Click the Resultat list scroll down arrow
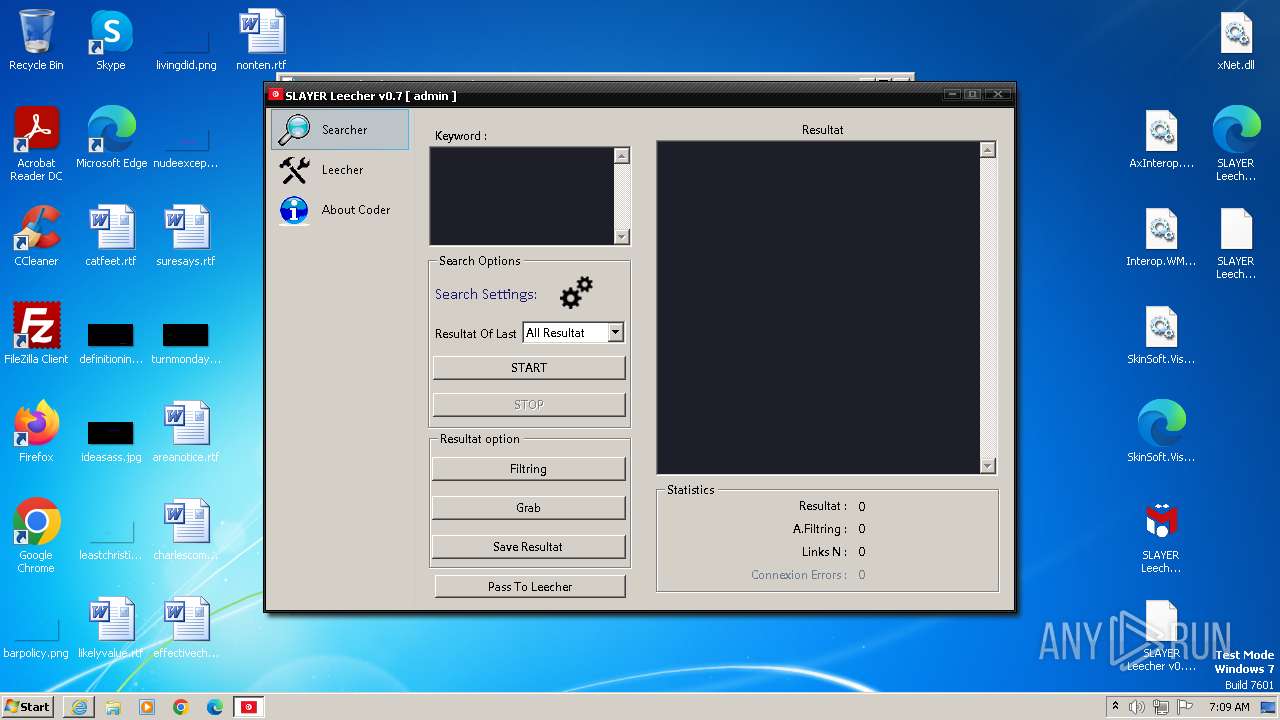The width and height of the screenshot is (1280, 720). [x=988, y=465]
